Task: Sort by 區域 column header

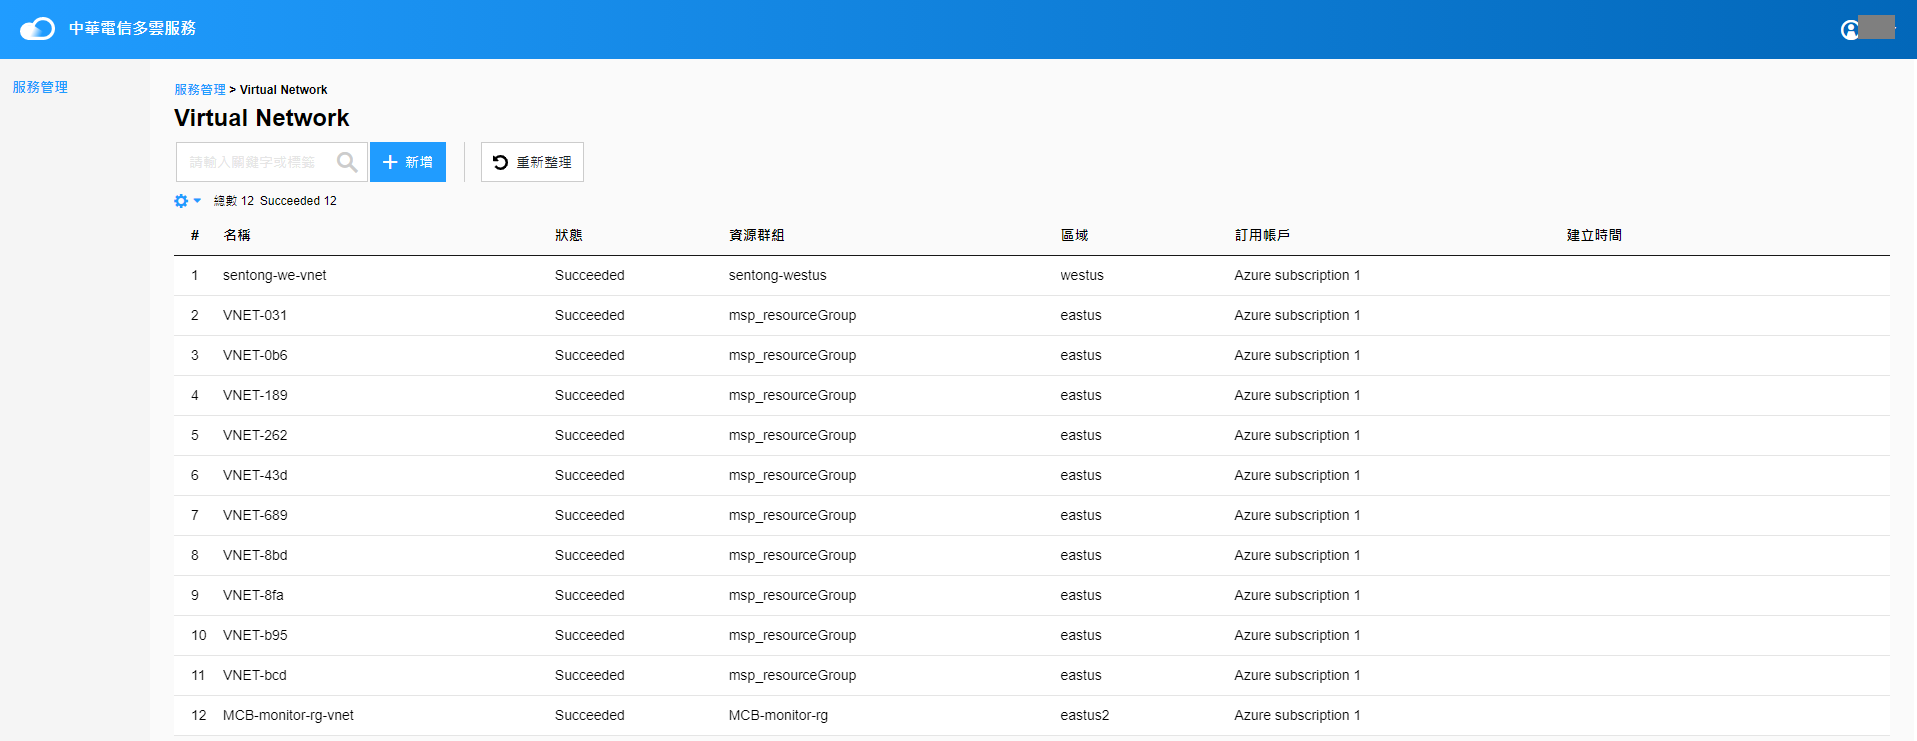Action: click(1074, 235)
